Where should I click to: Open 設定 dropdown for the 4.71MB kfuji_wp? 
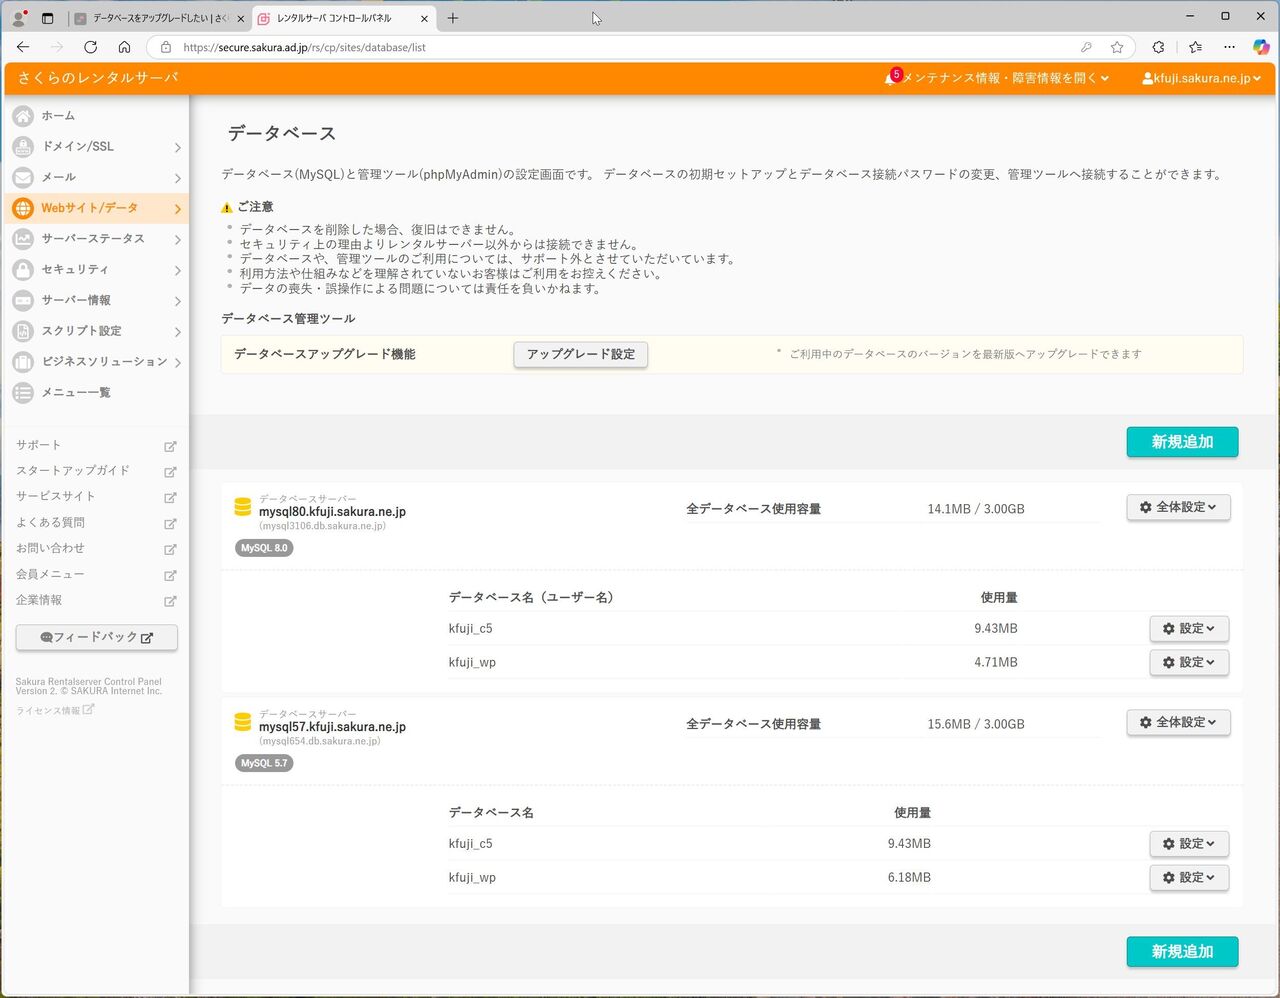(1189, 662)
